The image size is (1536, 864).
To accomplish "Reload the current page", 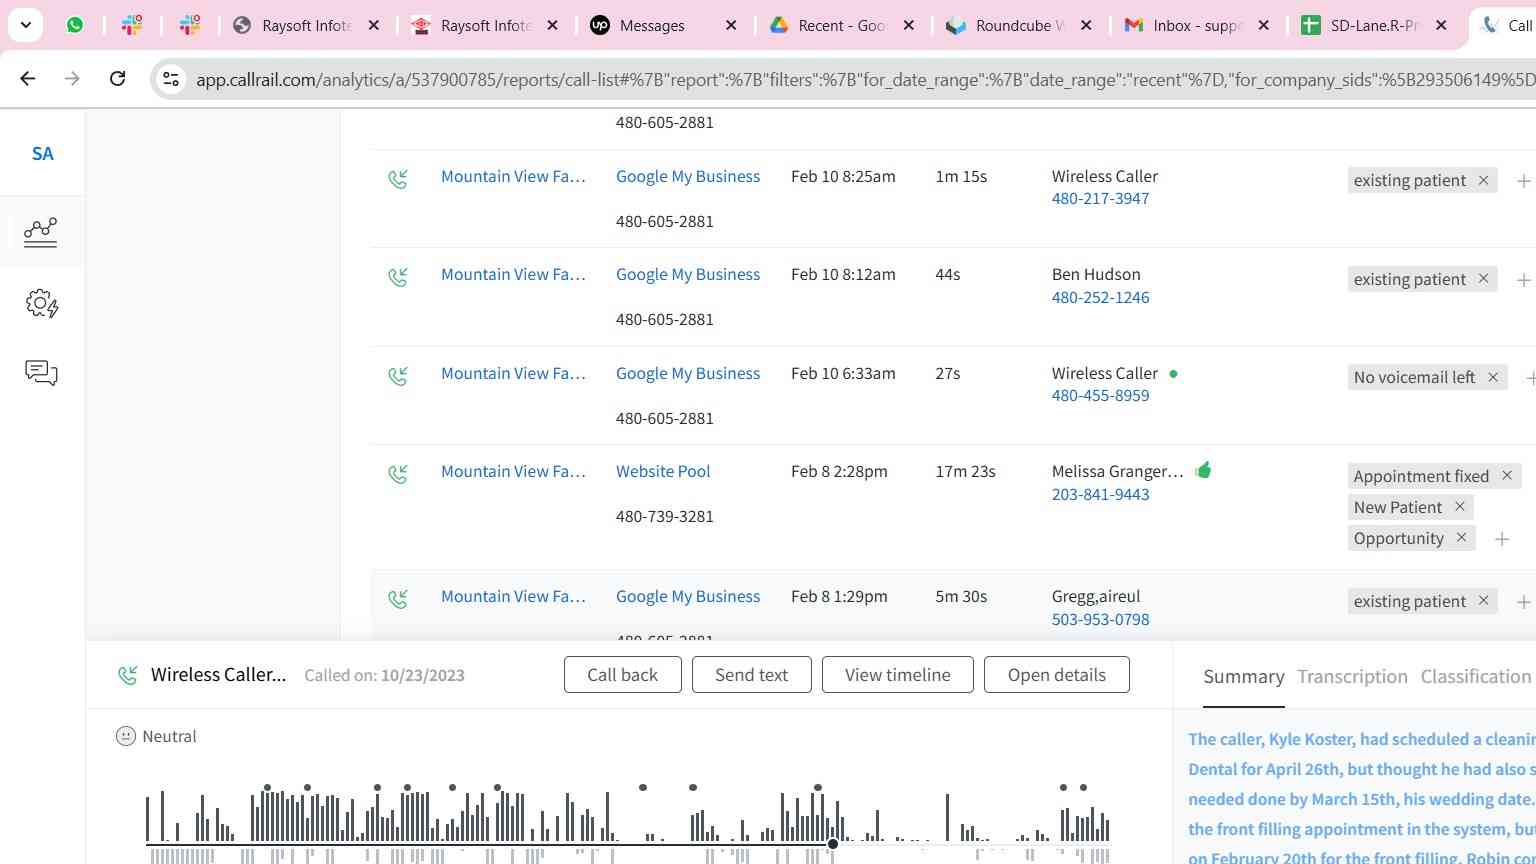I will pos(117,78).
